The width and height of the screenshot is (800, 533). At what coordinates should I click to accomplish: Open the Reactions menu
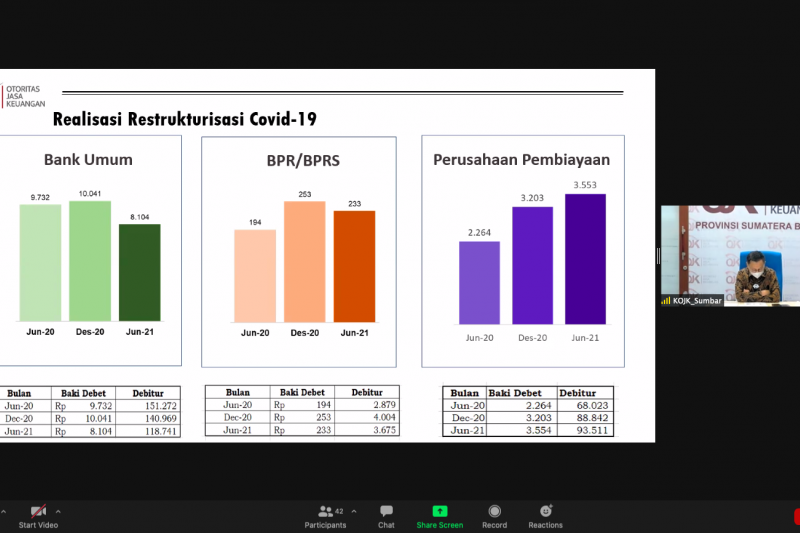[x=545, y=515]
